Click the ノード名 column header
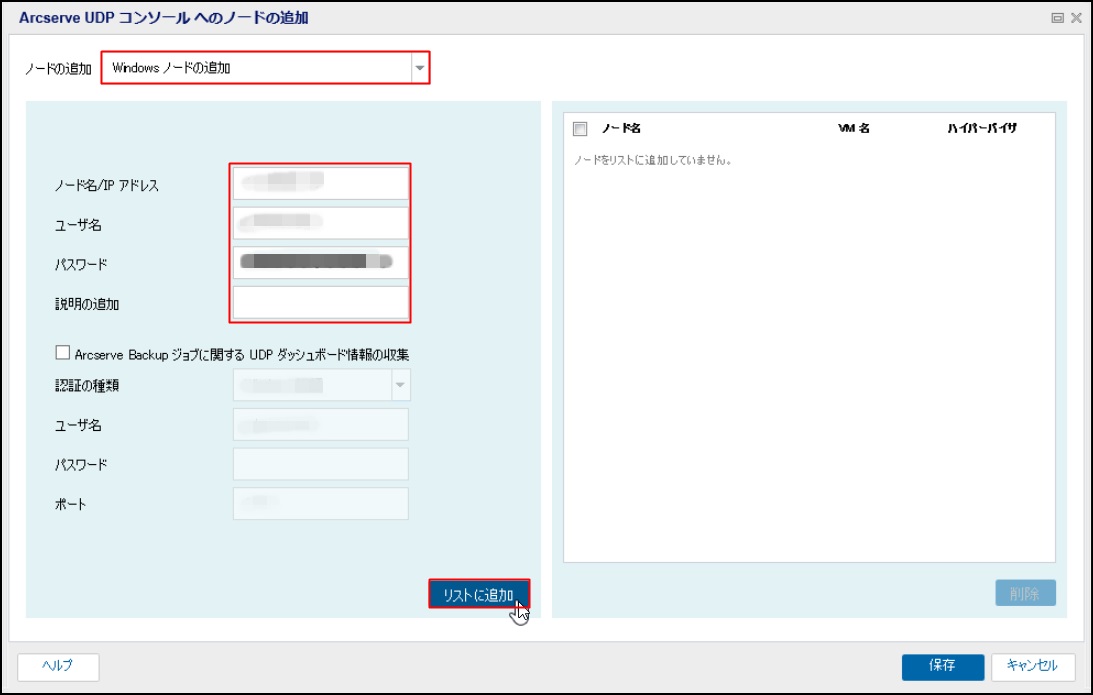Screen dimensions: 1093x695 tap(621, 128)
